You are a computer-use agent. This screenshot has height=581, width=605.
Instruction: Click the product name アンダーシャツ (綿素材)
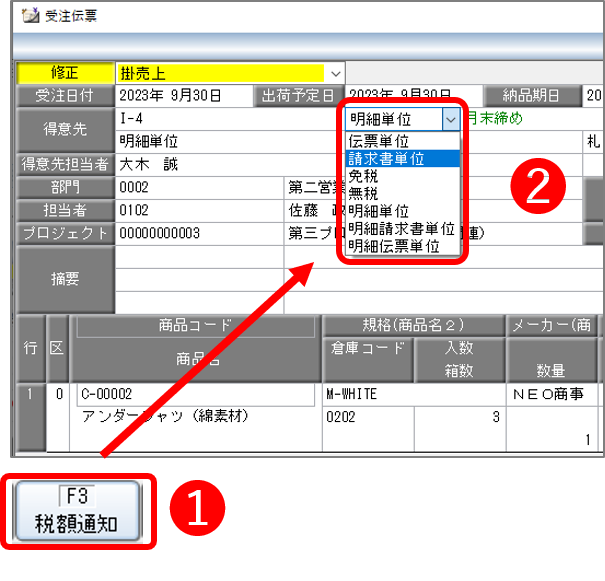click(x=165, y=417)
